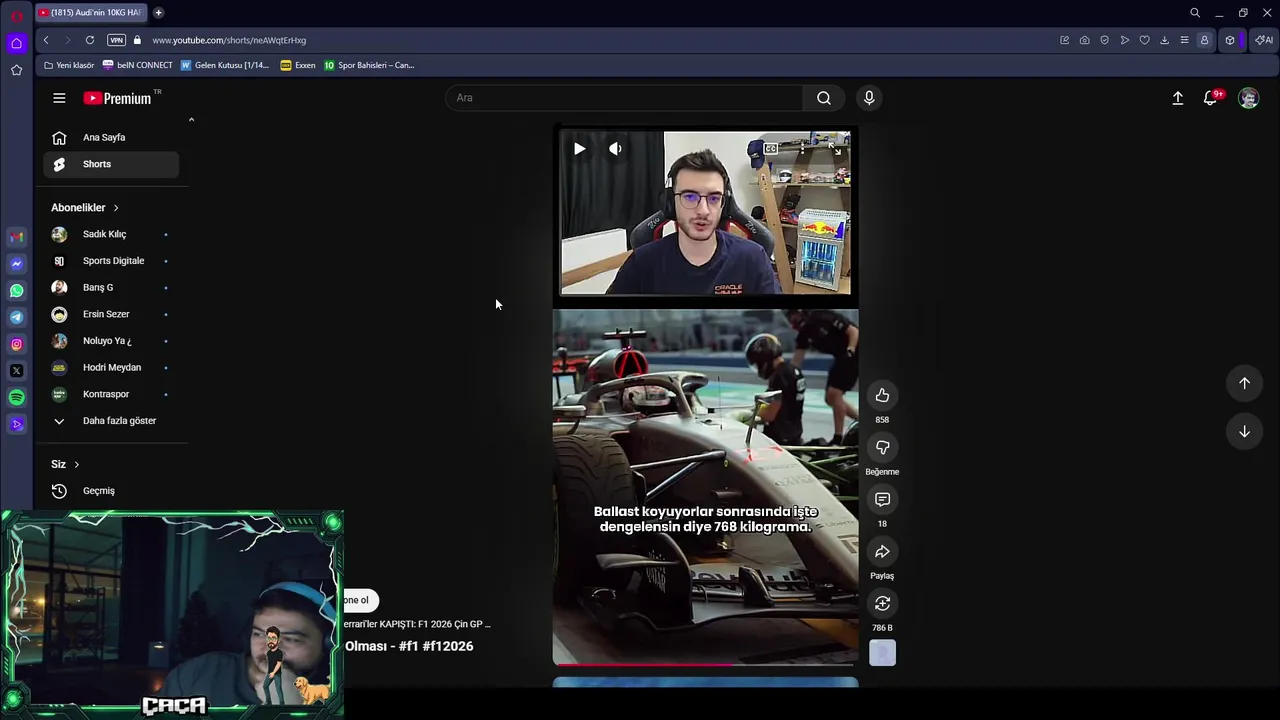Toggle the VPN badge in address bar
The width and height of the screenshot is (1280, 720).
pos(116,40)
